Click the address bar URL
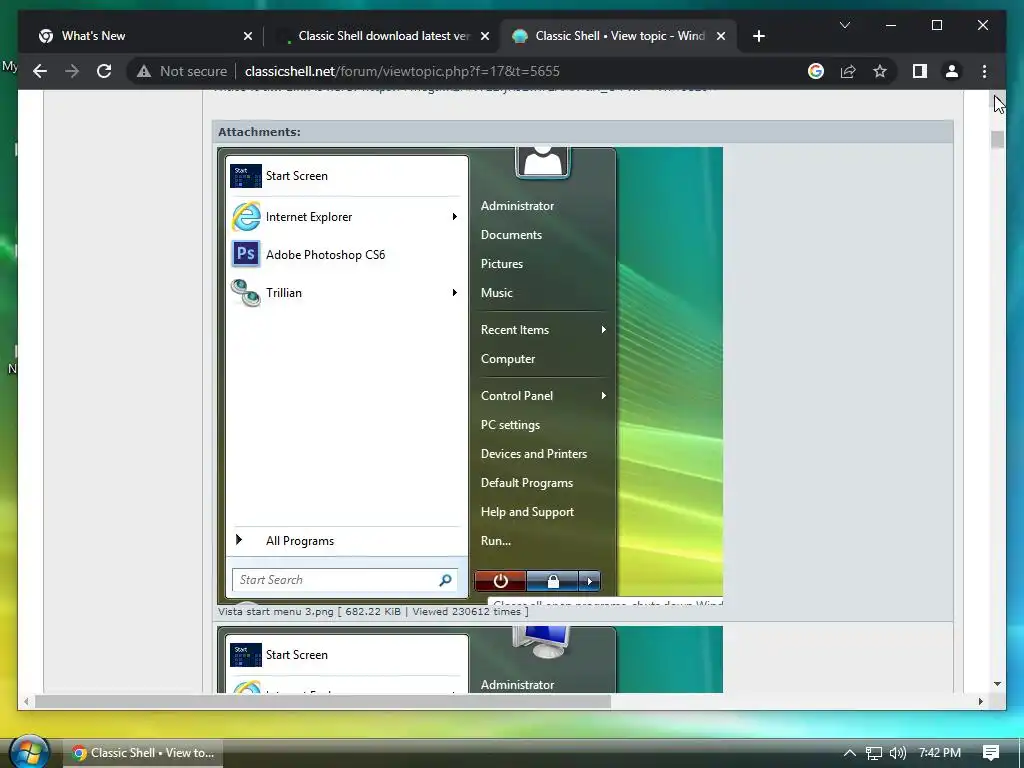Screen dimensions: 1024x768 click(402, 71)
